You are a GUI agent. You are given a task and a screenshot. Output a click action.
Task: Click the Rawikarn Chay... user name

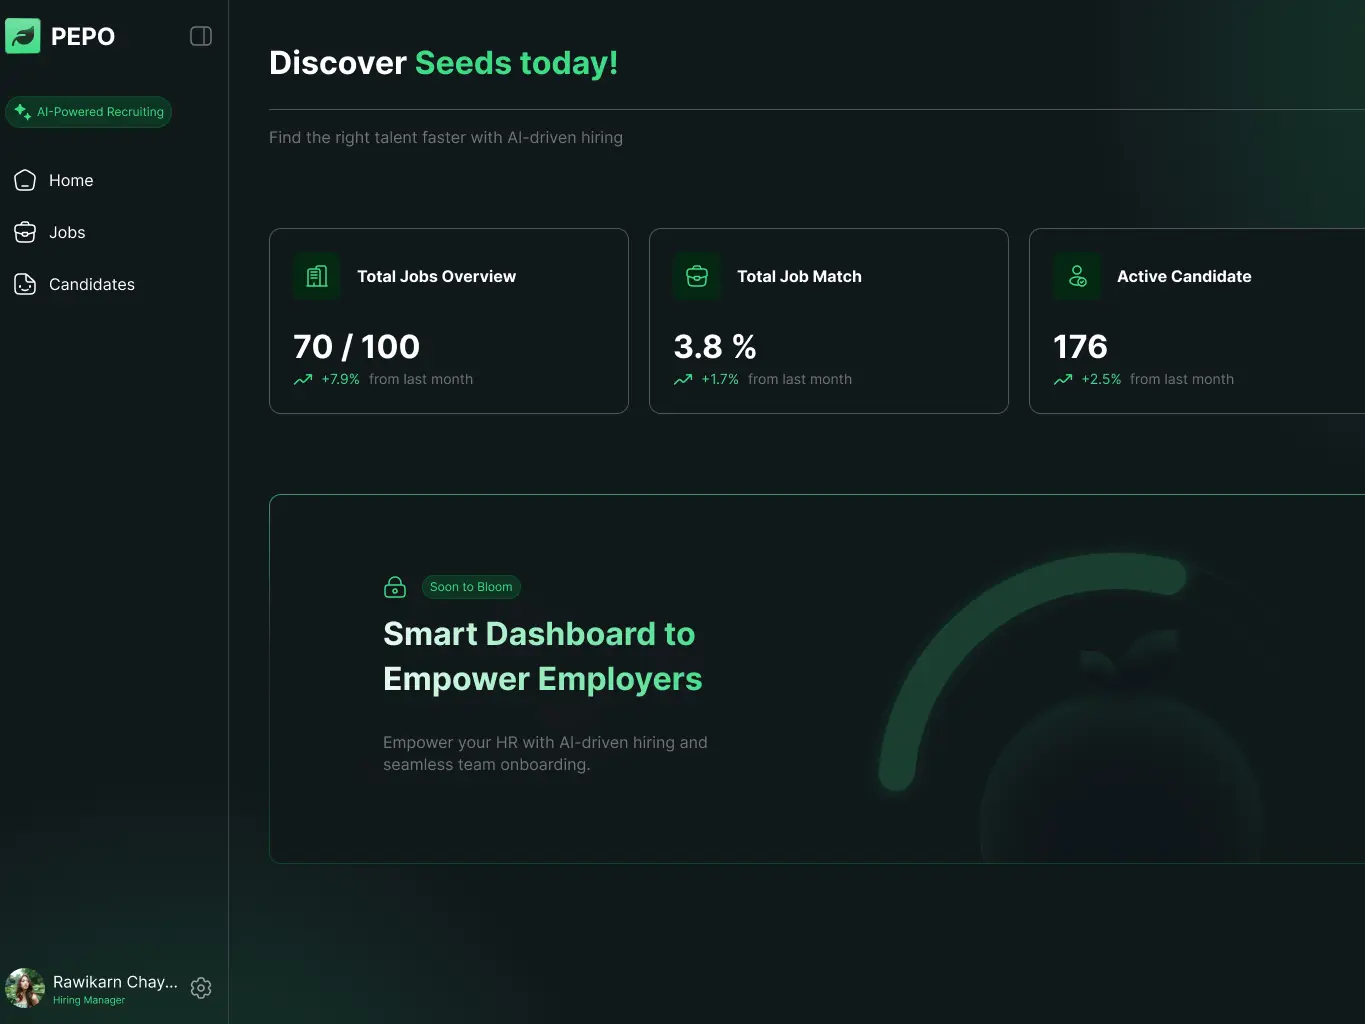tap(115, 982)
